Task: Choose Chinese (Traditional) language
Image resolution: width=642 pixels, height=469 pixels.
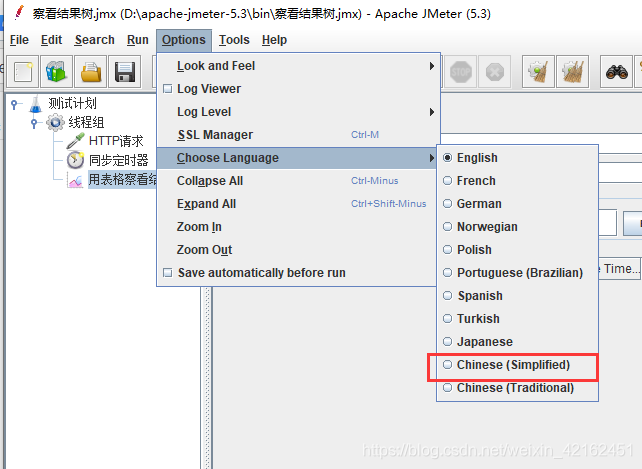Action: click(x=517, y=387)
